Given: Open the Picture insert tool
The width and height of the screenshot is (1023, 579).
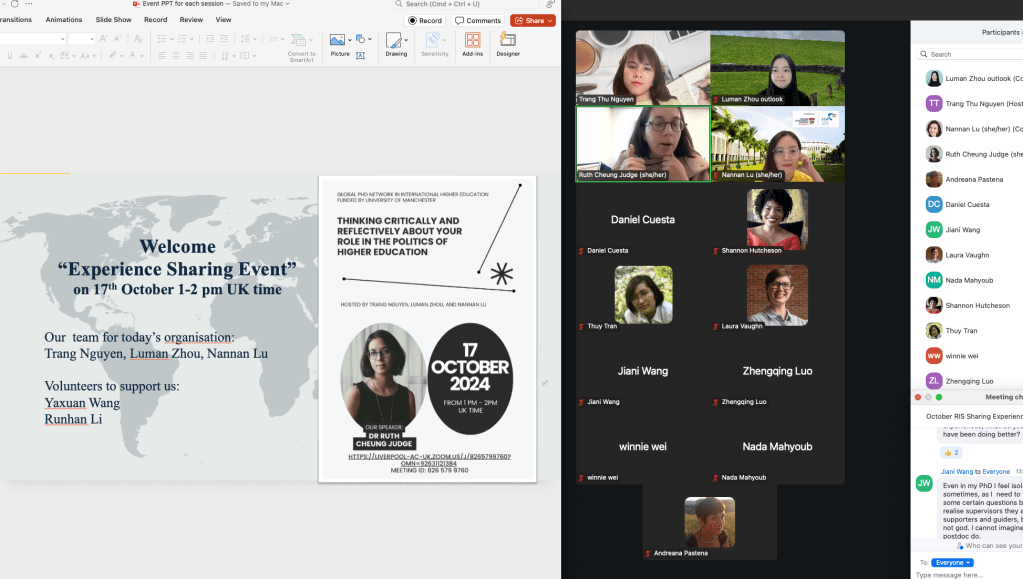Looking at the screenshot, I should point(337,41).
